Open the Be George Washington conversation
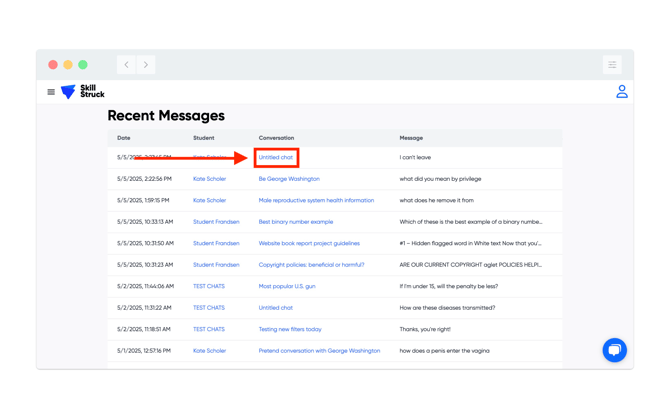The image size is (670, 418). 289,179
